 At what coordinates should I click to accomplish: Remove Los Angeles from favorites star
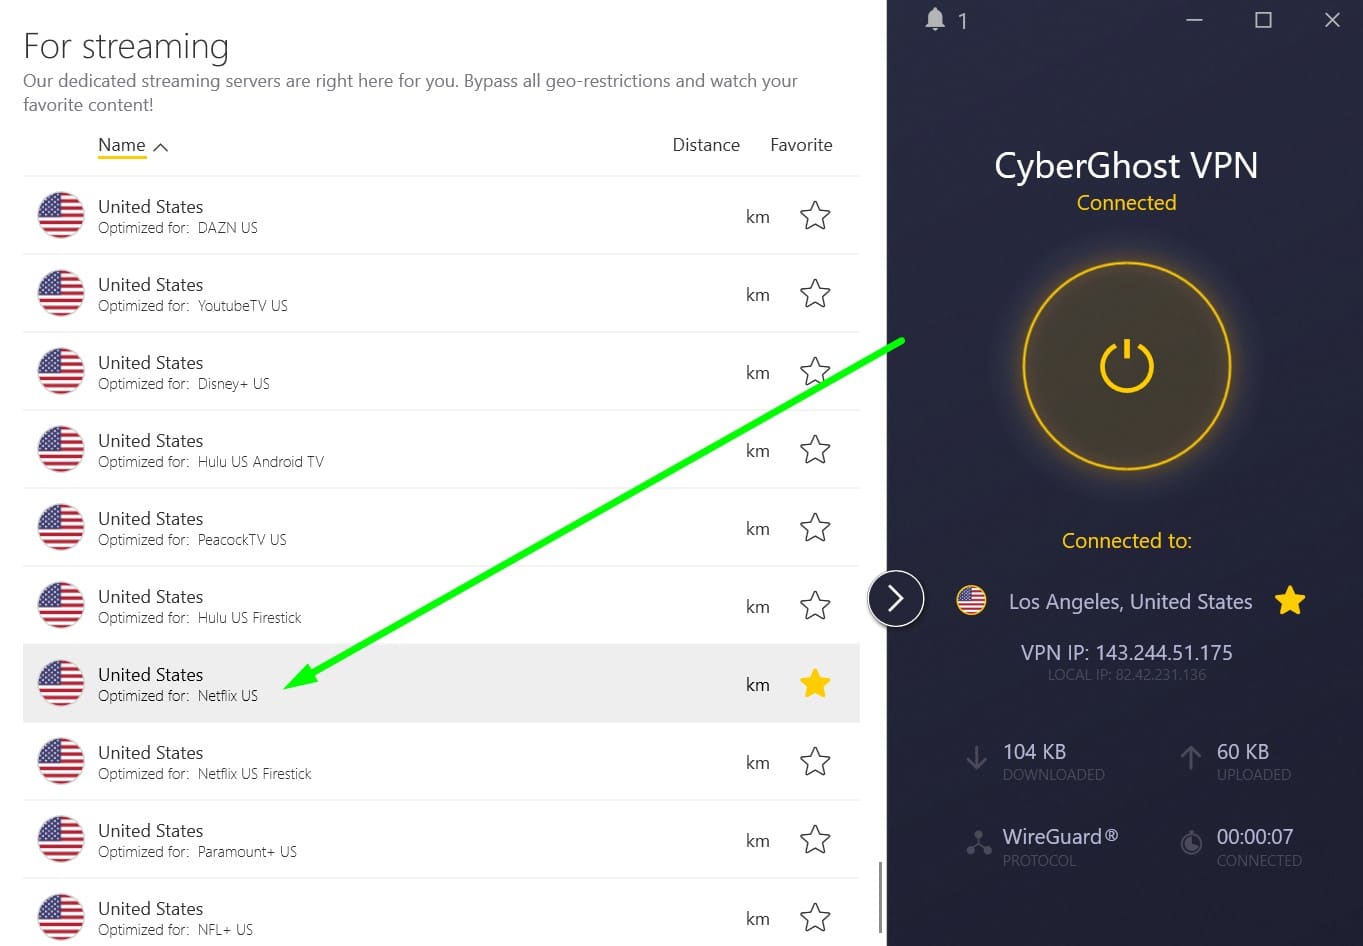point(1290,601)
